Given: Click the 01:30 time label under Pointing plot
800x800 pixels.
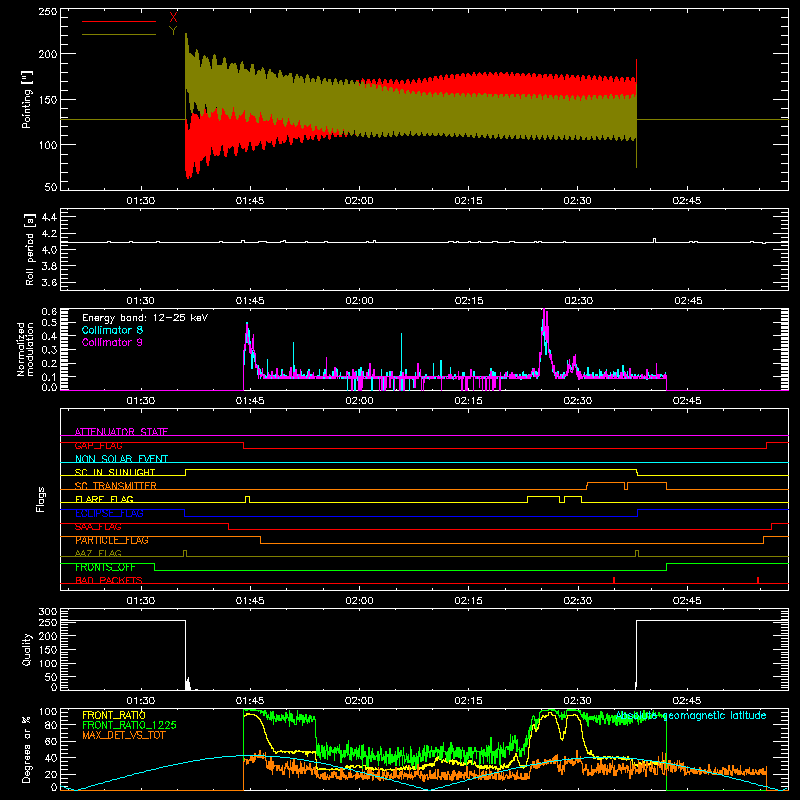Looking at the screenshot, I should 140,201.
